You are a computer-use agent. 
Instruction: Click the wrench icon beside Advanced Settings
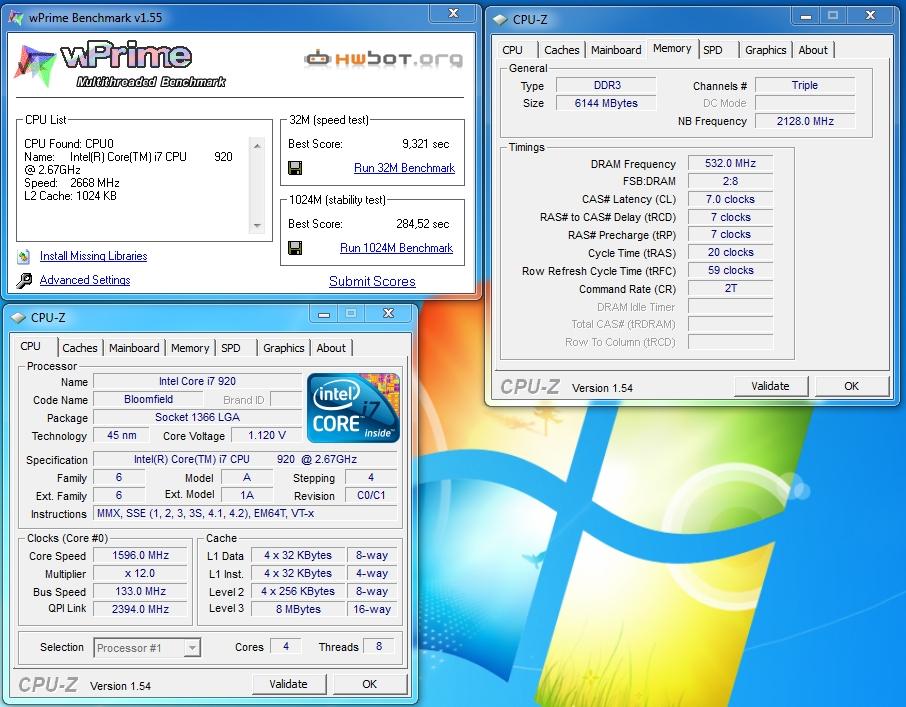tap(24, 281)
